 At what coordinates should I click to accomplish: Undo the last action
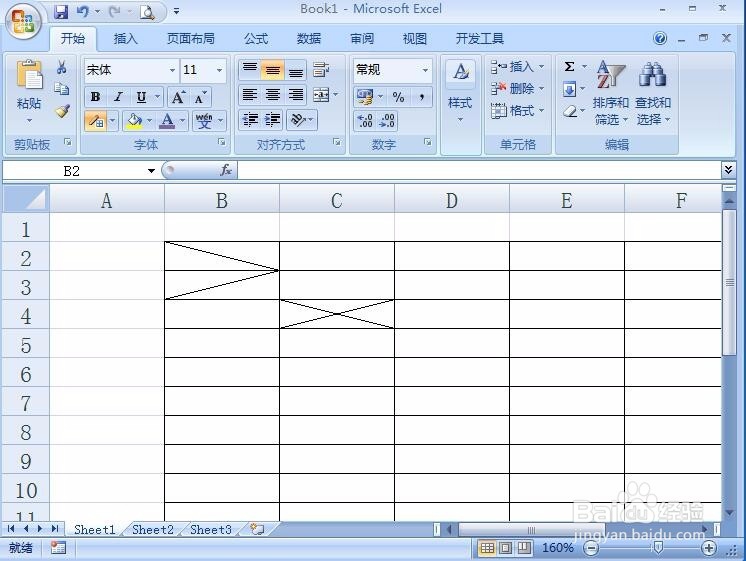pyautogui.click(x=83, y=11)
